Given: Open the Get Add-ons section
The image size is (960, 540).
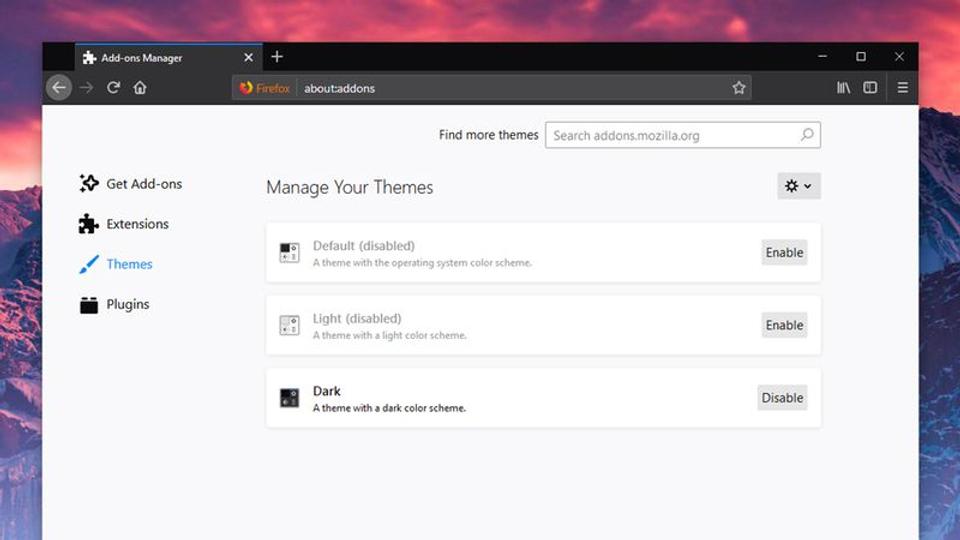Looking at the screenshot, I should 131,184.
